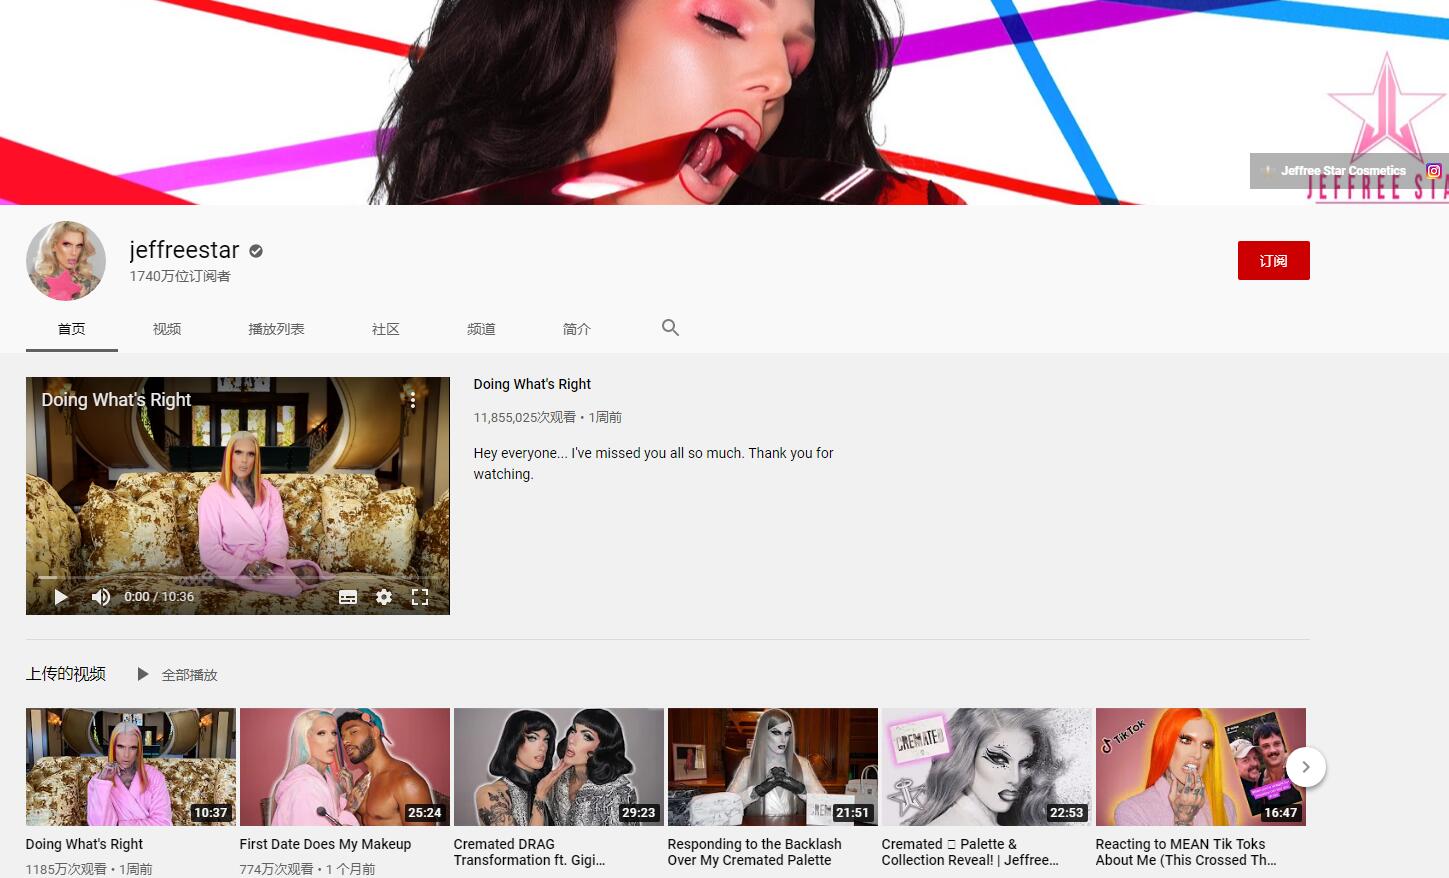Open video player settings gear
This screenshot has height=878, width=1449.
click(384, 597)
